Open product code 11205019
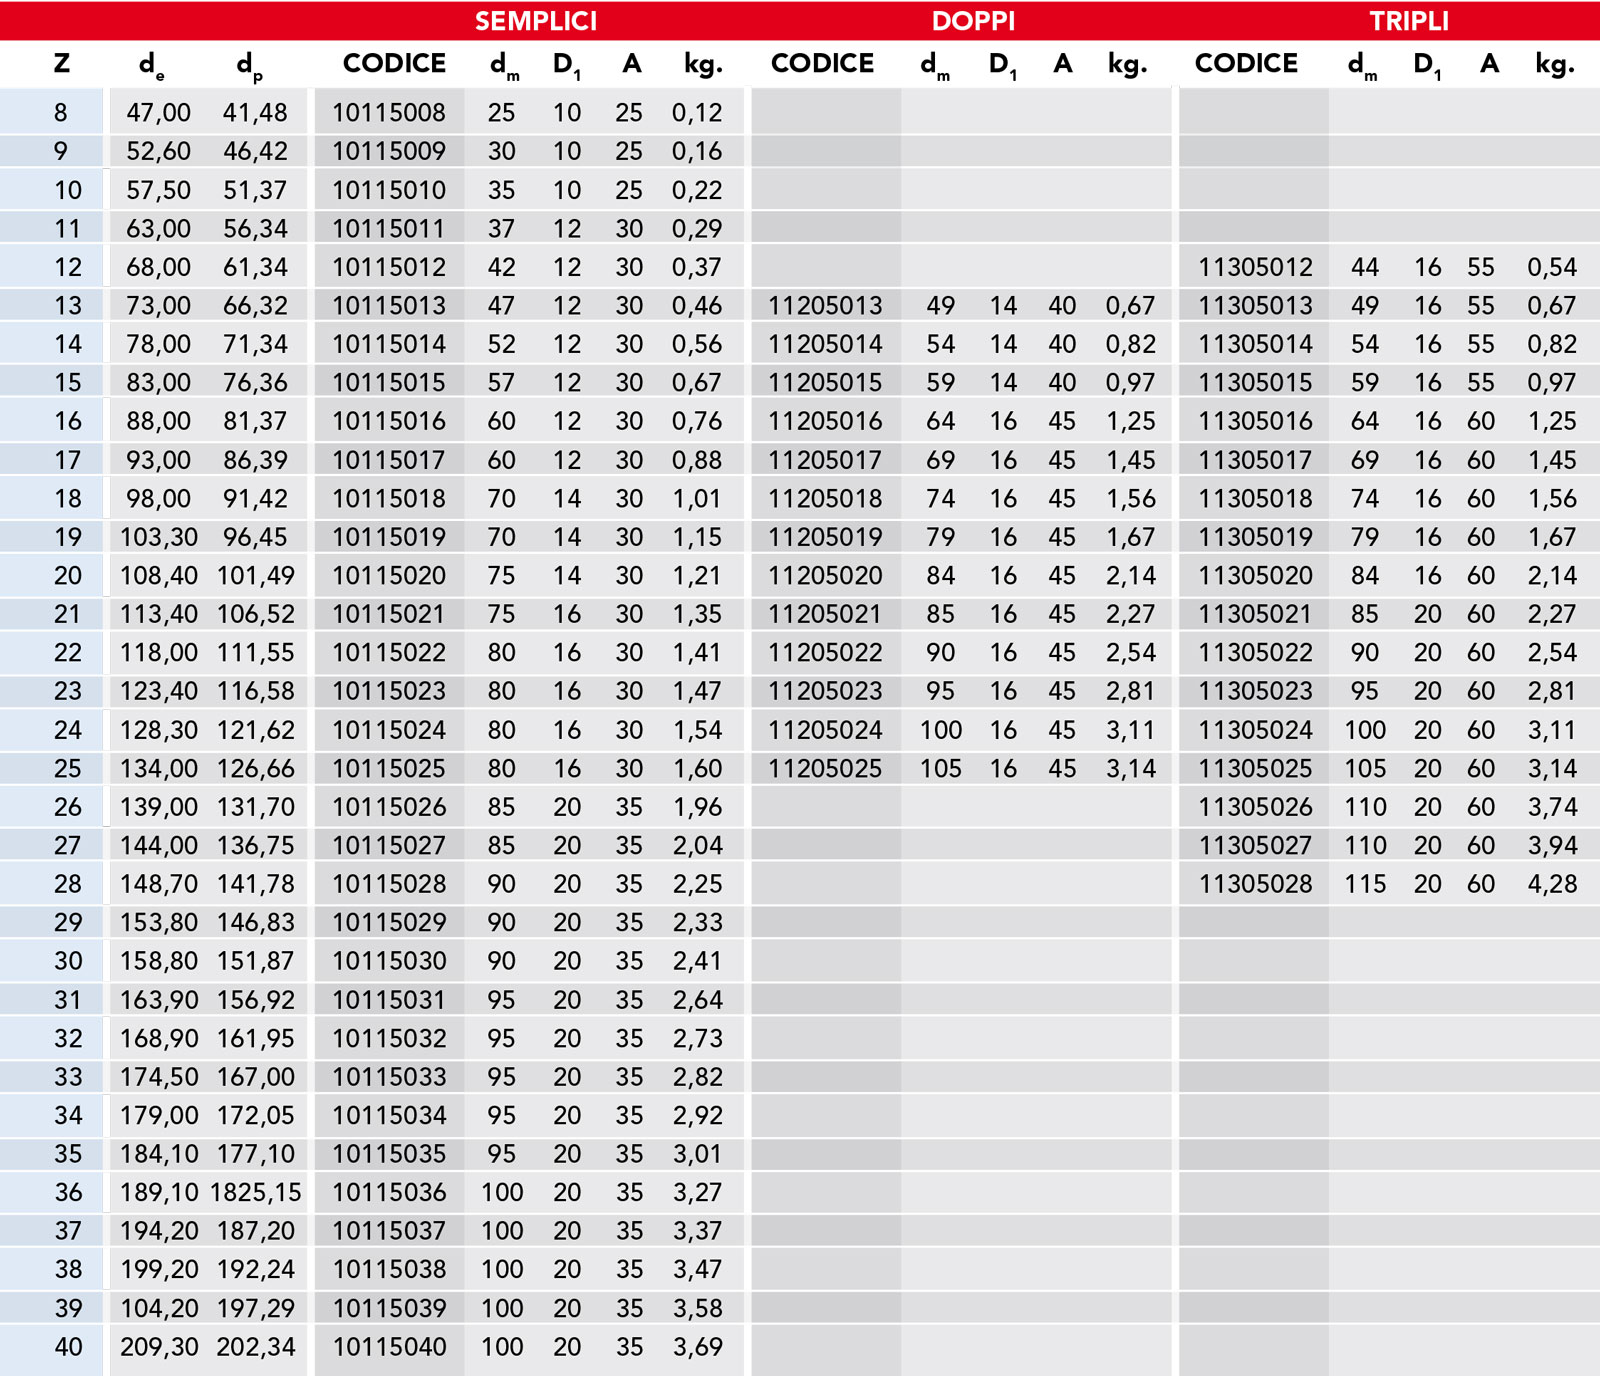 click(825, 538)
